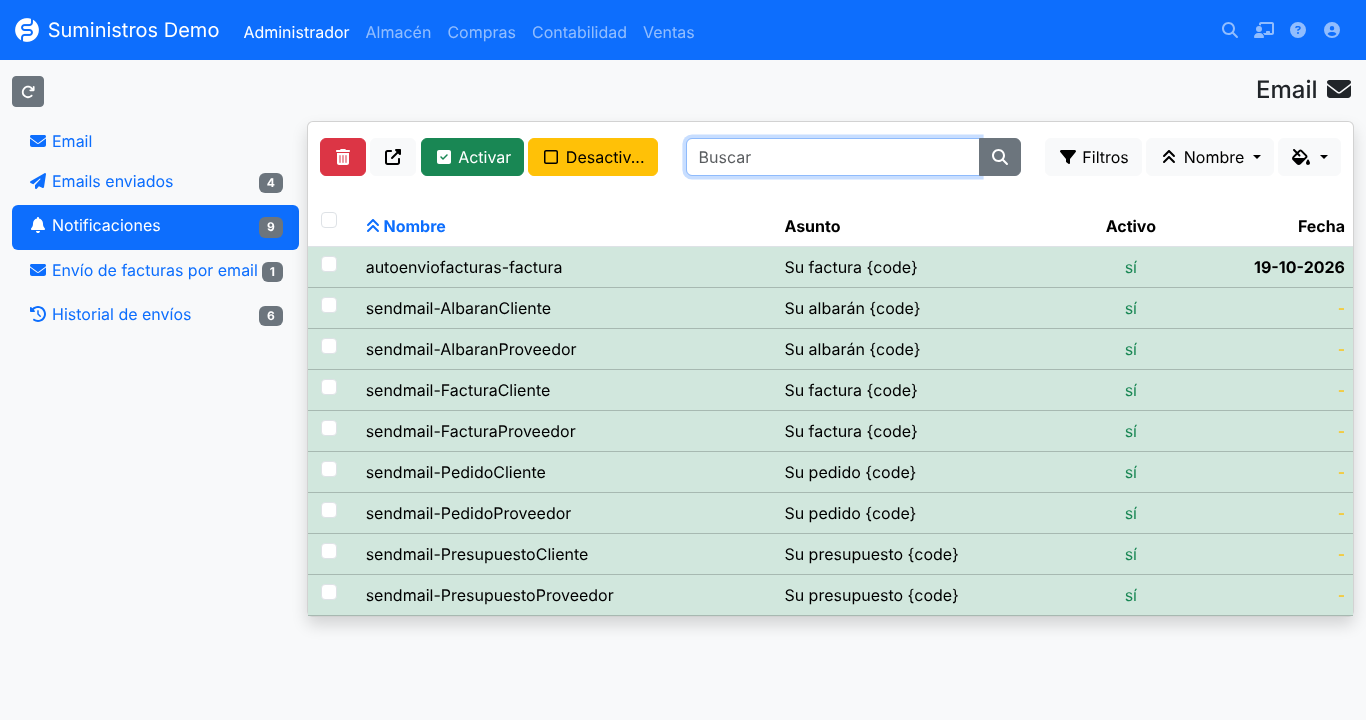Open the sendmail-PresupuestoCliente notification row
This screenshot has width=1366, height=720.
pyautogui.click(x=830, y=554)
